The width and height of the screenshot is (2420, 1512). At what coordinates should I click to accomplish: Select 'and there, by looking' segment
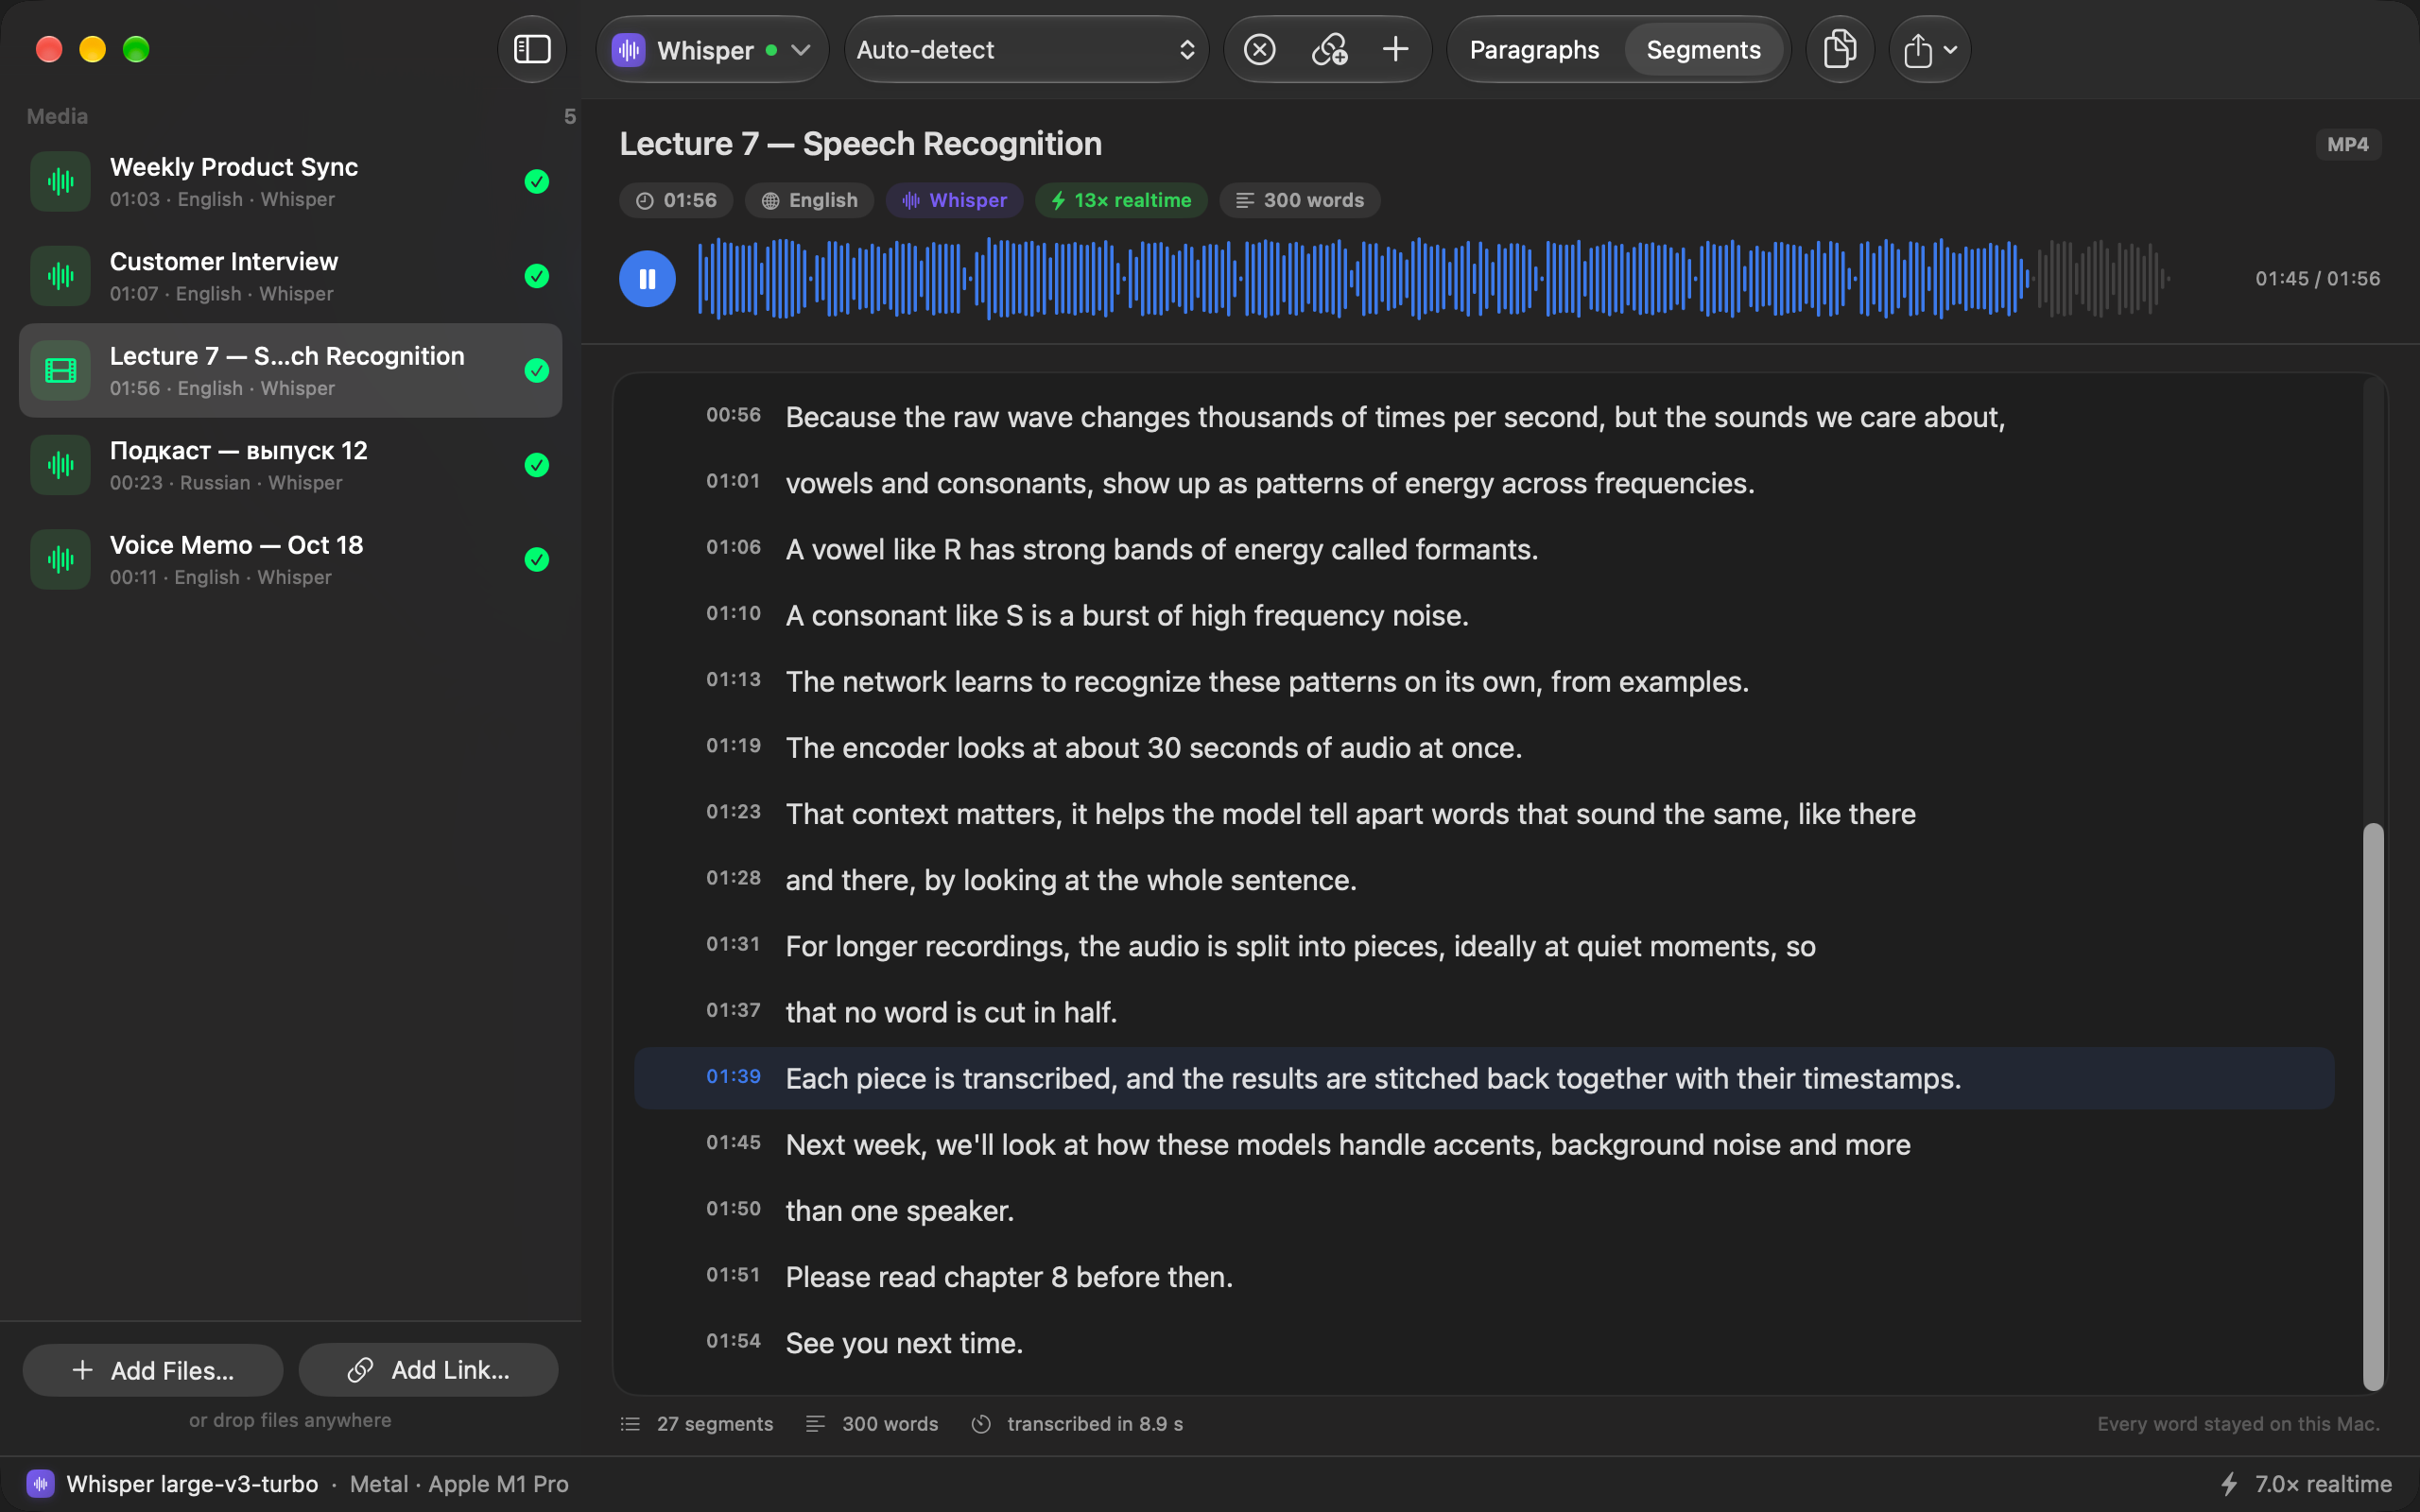(1484, 879)
